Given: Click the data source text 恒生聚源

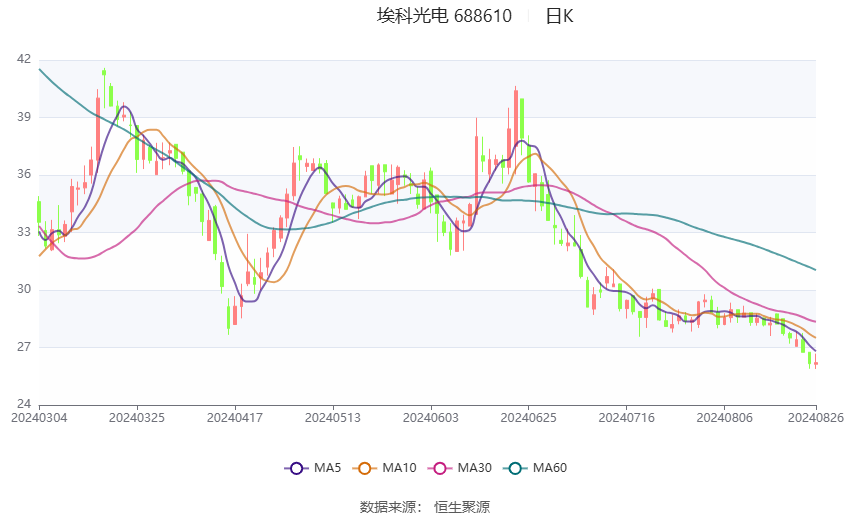Looking at the screenshot, I should pos(462,507).
